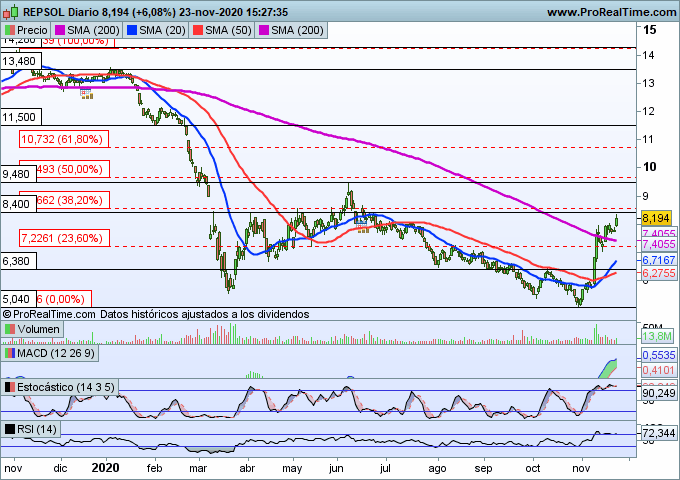The width and height of the screenshot is (680, 480).
Task: Select the 0,4101 MACD signal value tag
Action: [x=658, y=370]
